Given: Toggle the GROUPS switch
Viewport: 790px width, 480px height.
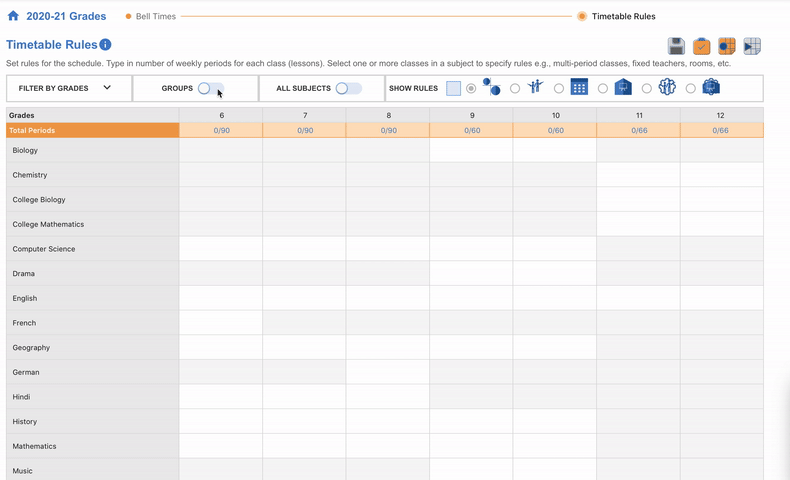Looking at the screenshot, I should point(211,89).
